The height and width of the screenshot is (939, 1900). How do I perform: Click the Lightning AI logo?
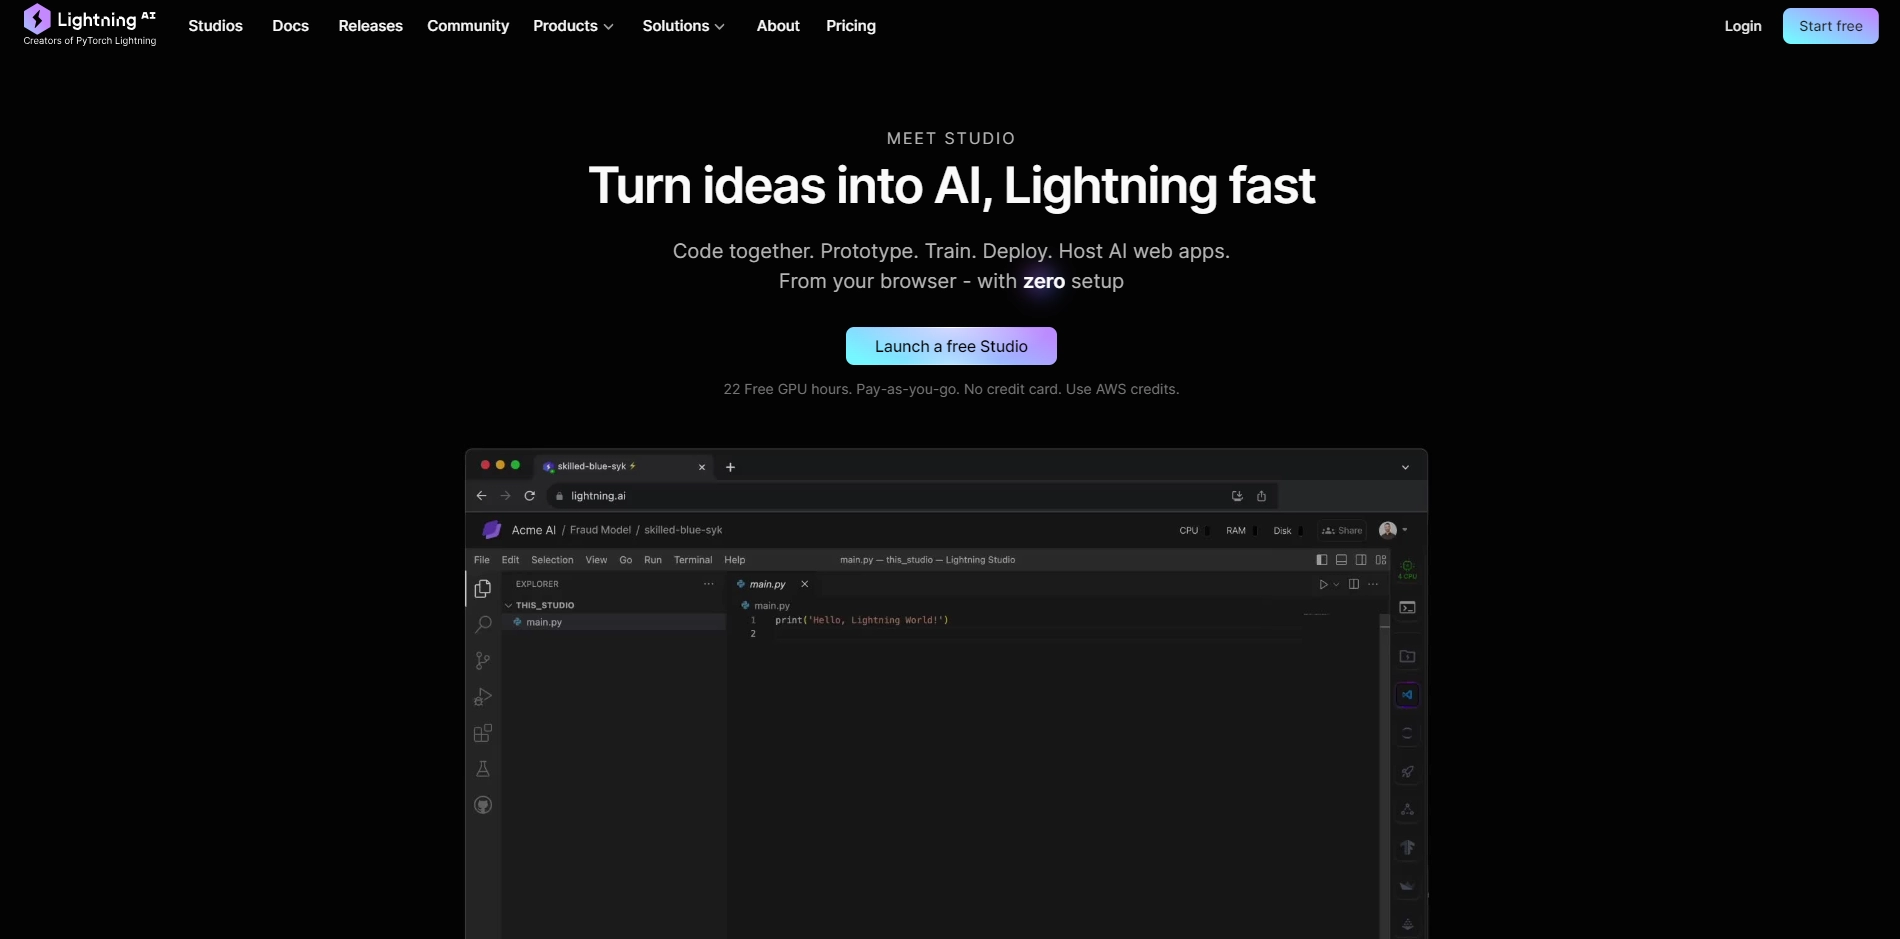click(x=90, y=25)
